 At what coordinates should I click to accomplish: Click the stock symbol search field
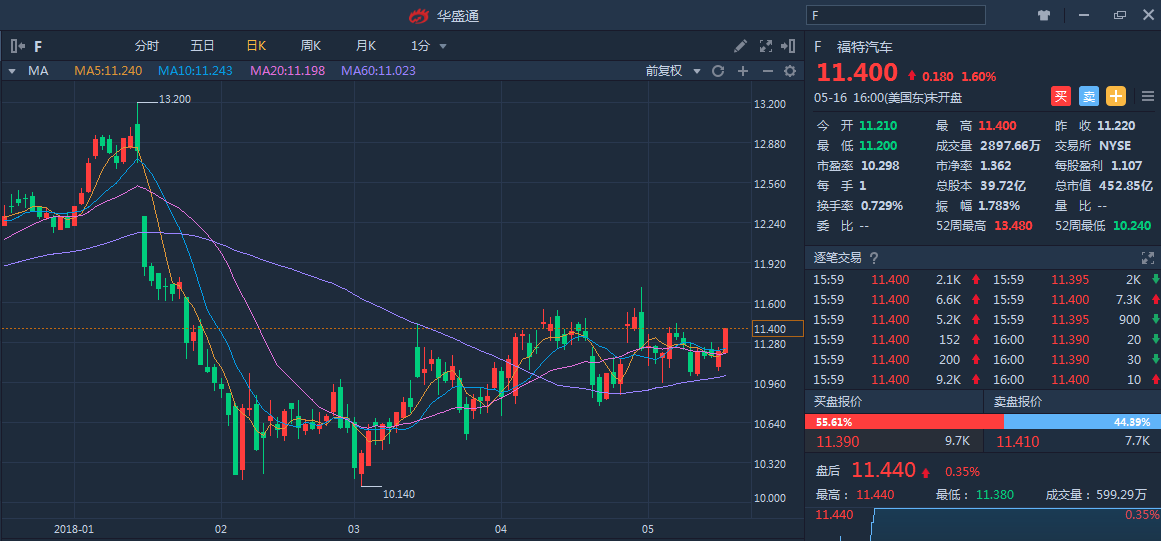[896, 15]
